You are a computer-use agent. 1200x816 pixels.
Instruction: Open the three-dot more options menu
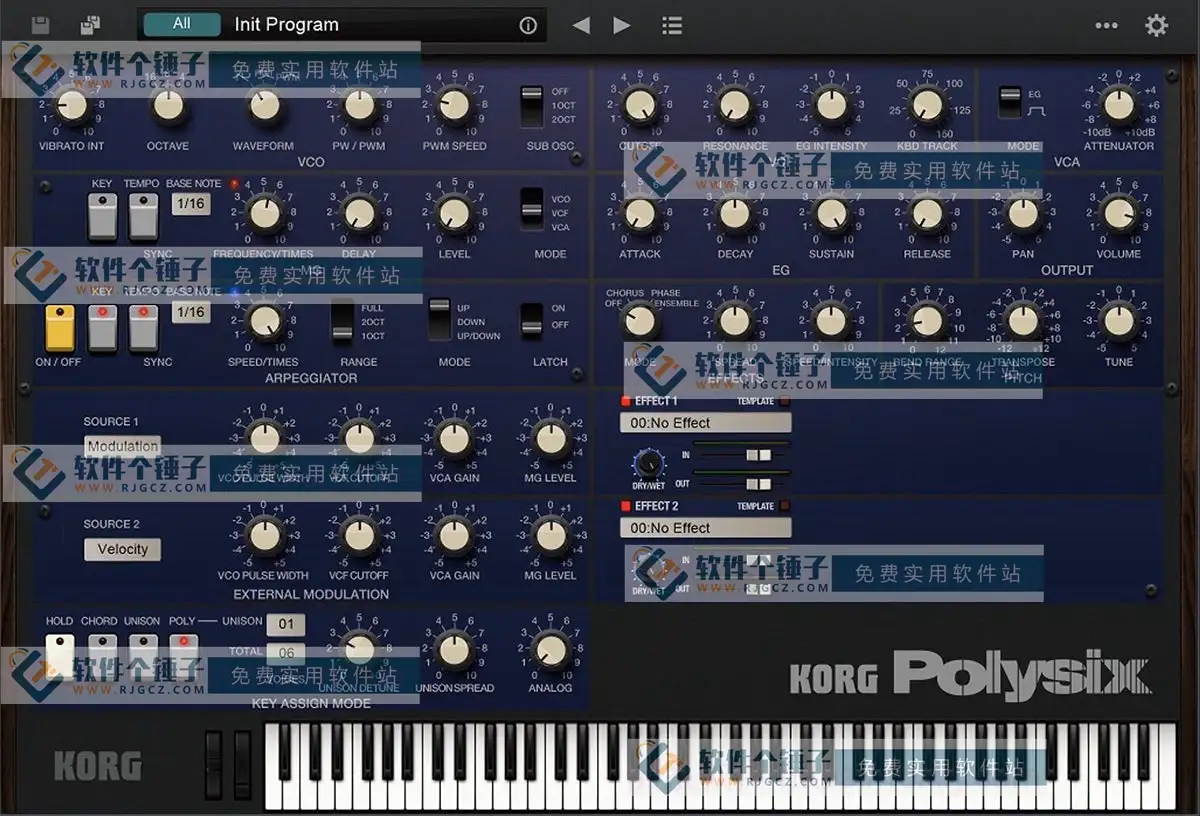point(1107,25)
